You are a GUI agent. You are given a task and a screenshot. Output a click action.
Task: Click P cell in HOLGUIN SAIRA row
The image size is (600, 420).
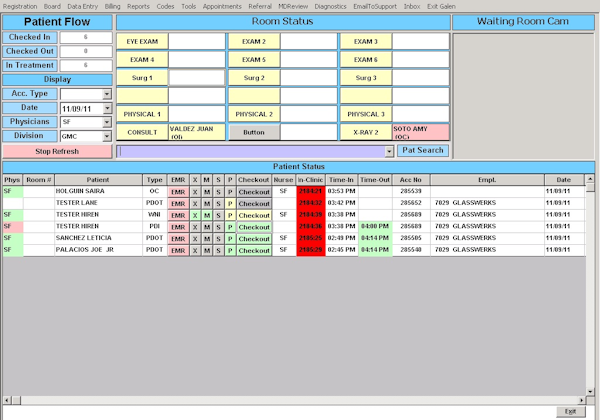pos(229,190)
